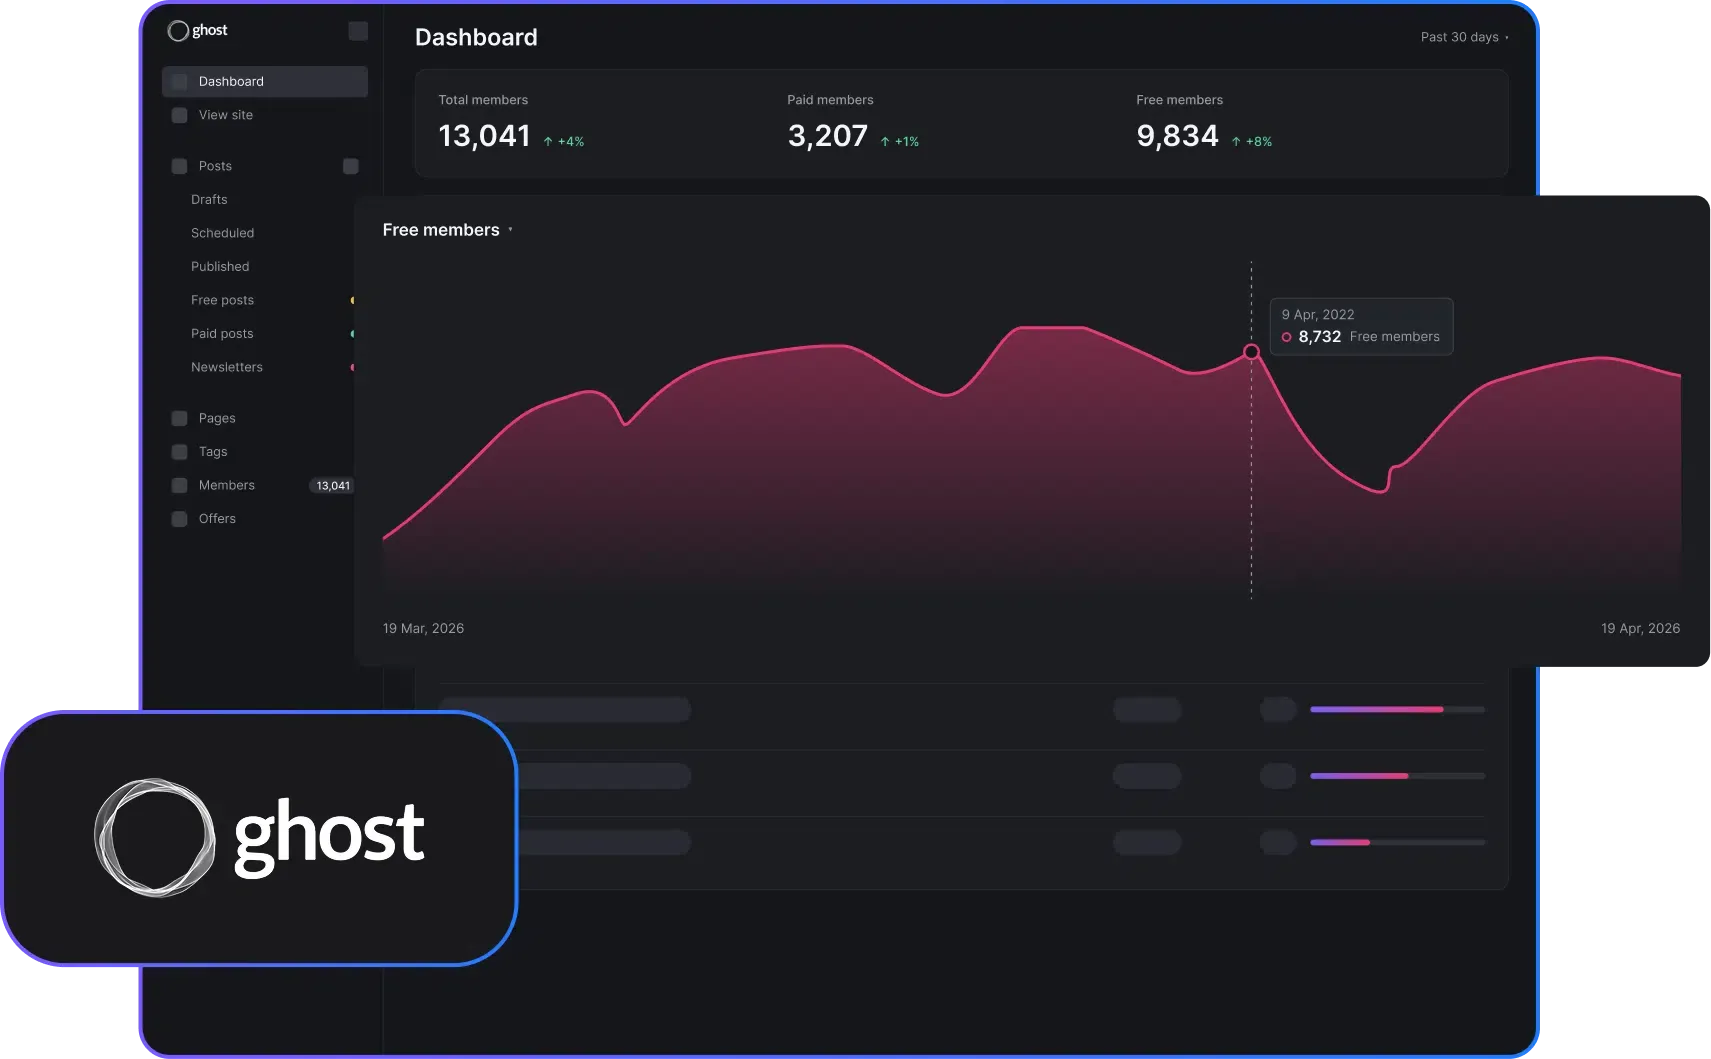Screen dimensions: 1711x1059
Task: Click the 9 Apr data point on chart
Action: [1251, 352]
